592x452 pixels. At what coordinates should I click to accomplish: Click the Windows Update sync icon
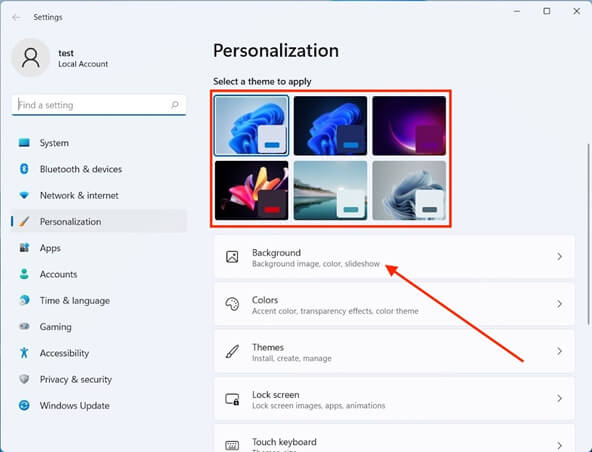pos(24,405)
